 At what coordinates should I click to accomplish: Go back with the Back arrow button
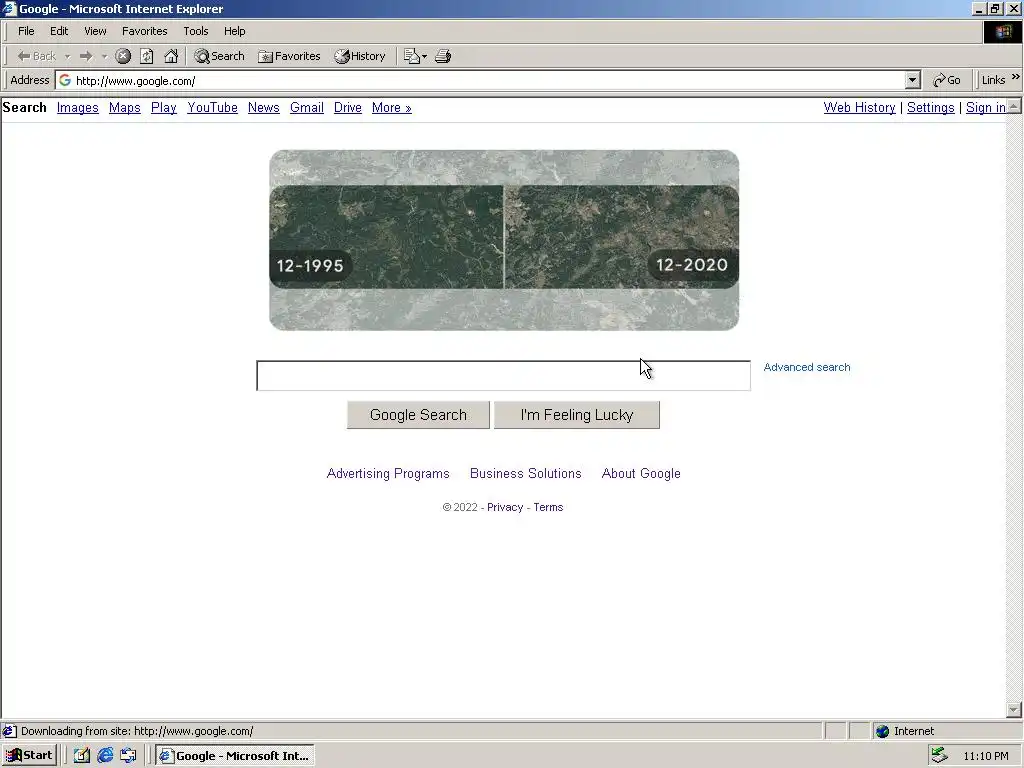(37, 56)
